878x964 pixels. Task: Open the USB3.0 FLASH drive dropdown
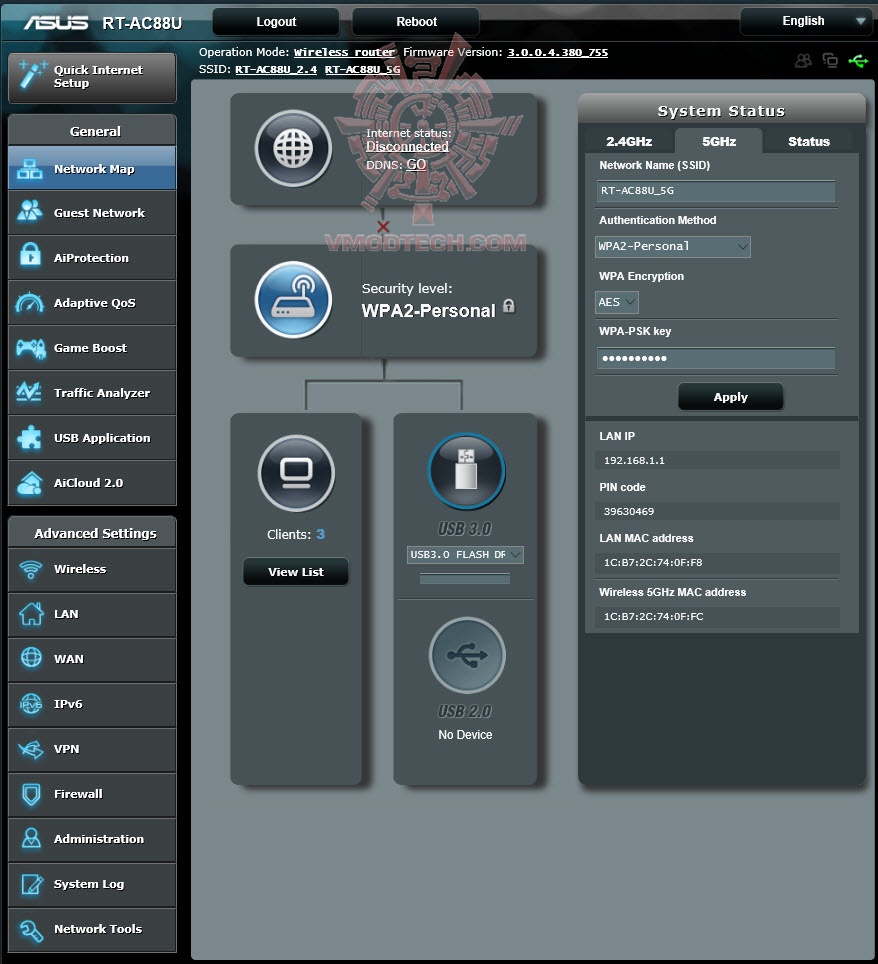point(465,555)
